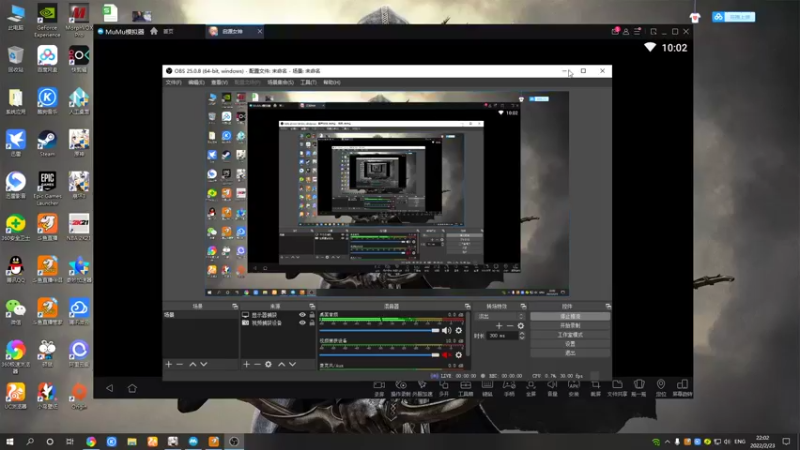The width and height of the screenshot is (800, 450).
Task: Open OBS 设置 settings button
Action: (570, 344)
